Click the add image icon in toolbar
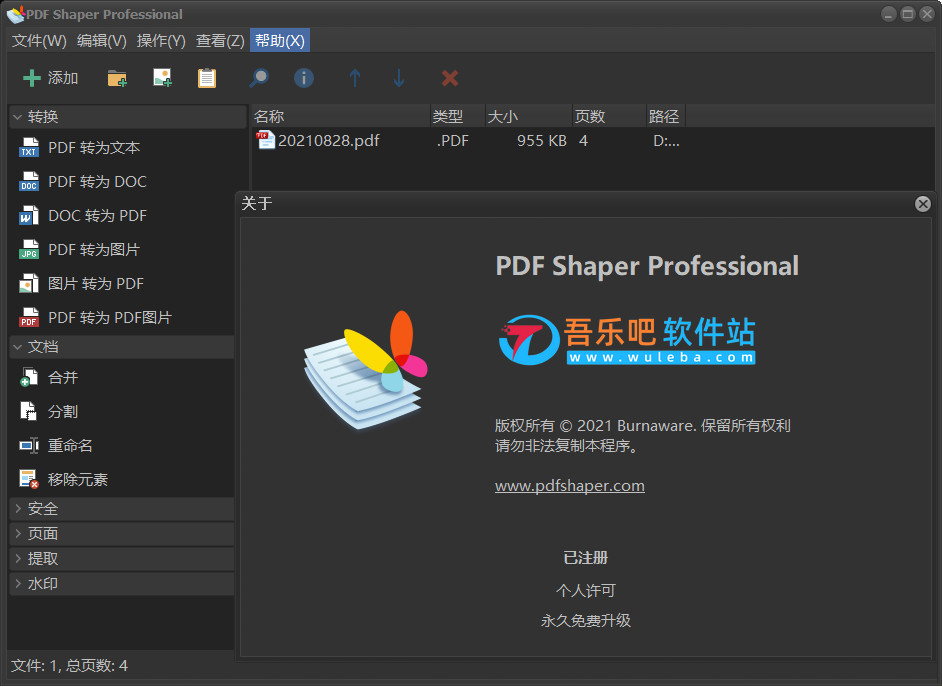 162,78
